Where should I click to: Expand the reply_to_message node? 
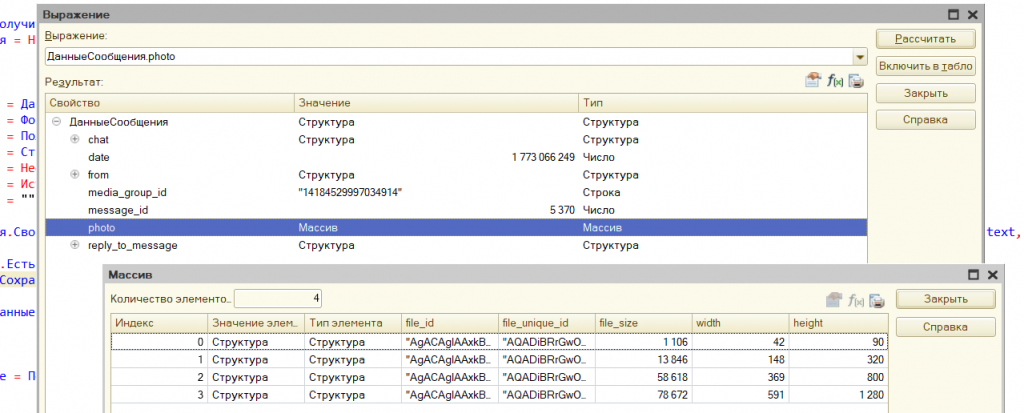click(75, 245)
